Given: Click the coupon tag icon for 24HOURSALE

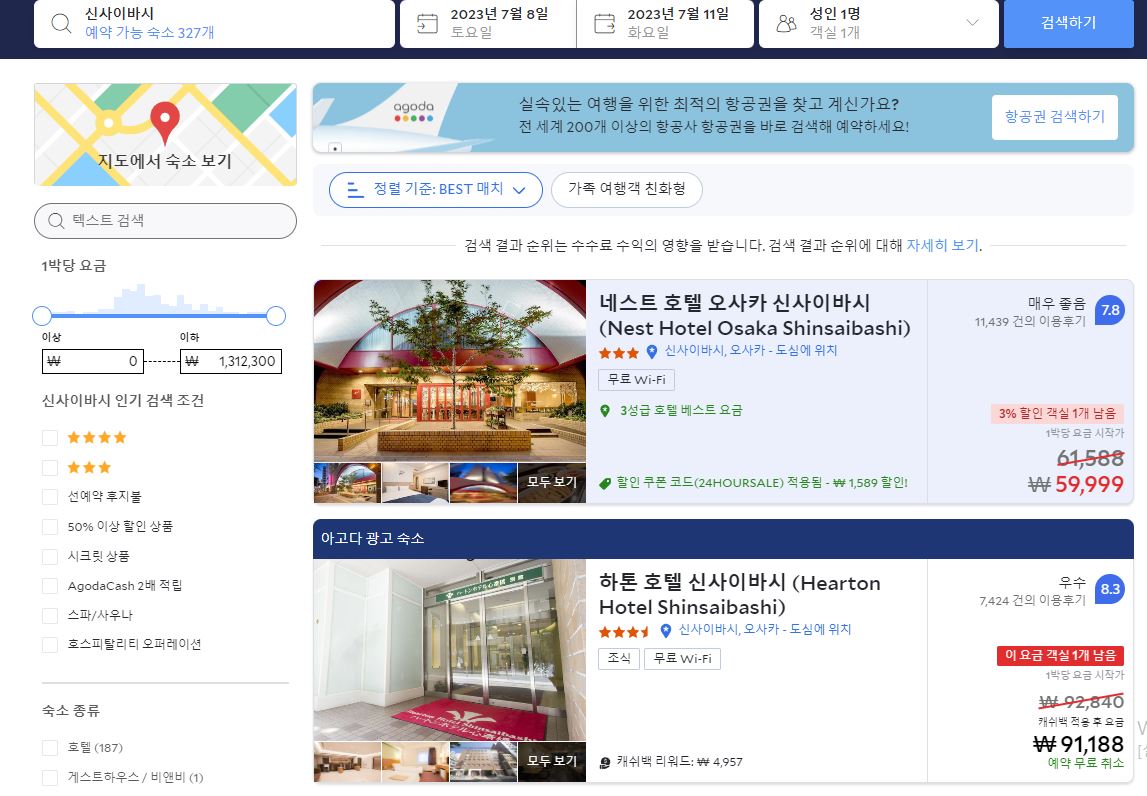Looking at the screenshot, I should coord(605,484).
